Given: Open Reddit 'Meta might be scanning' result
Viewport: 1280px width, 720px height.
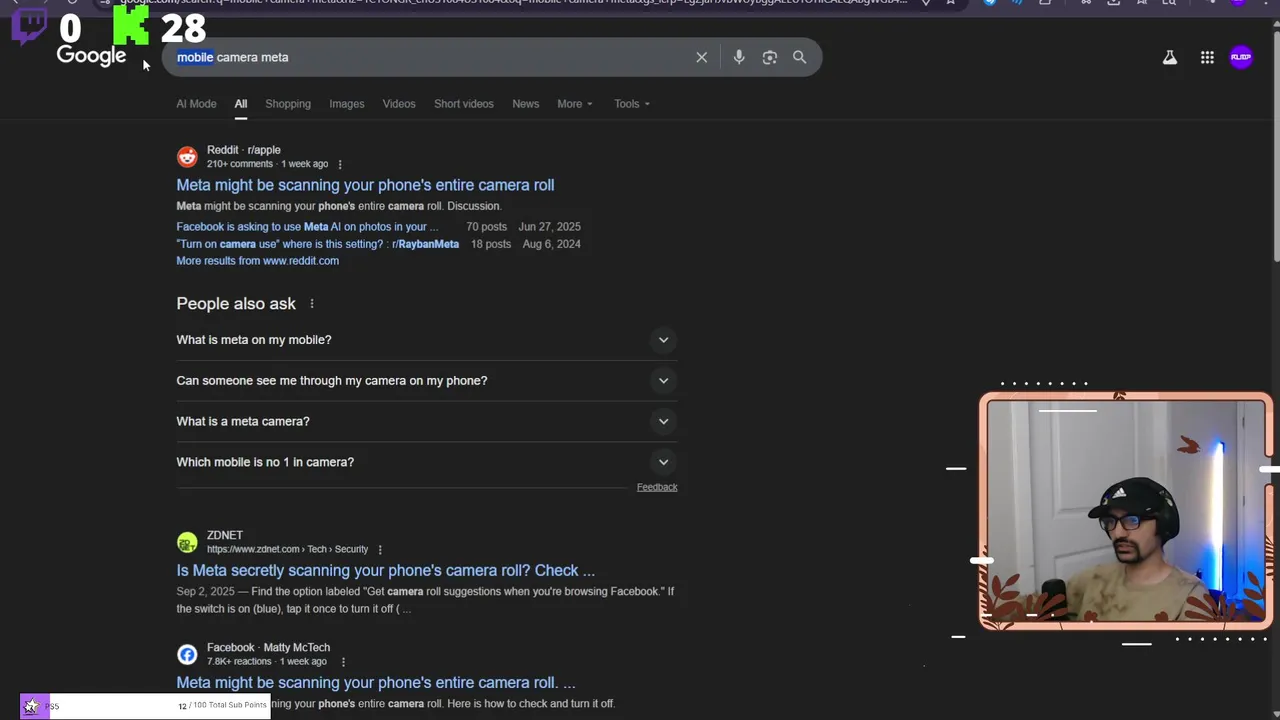Looking at the screenshot, I should 365,185.
